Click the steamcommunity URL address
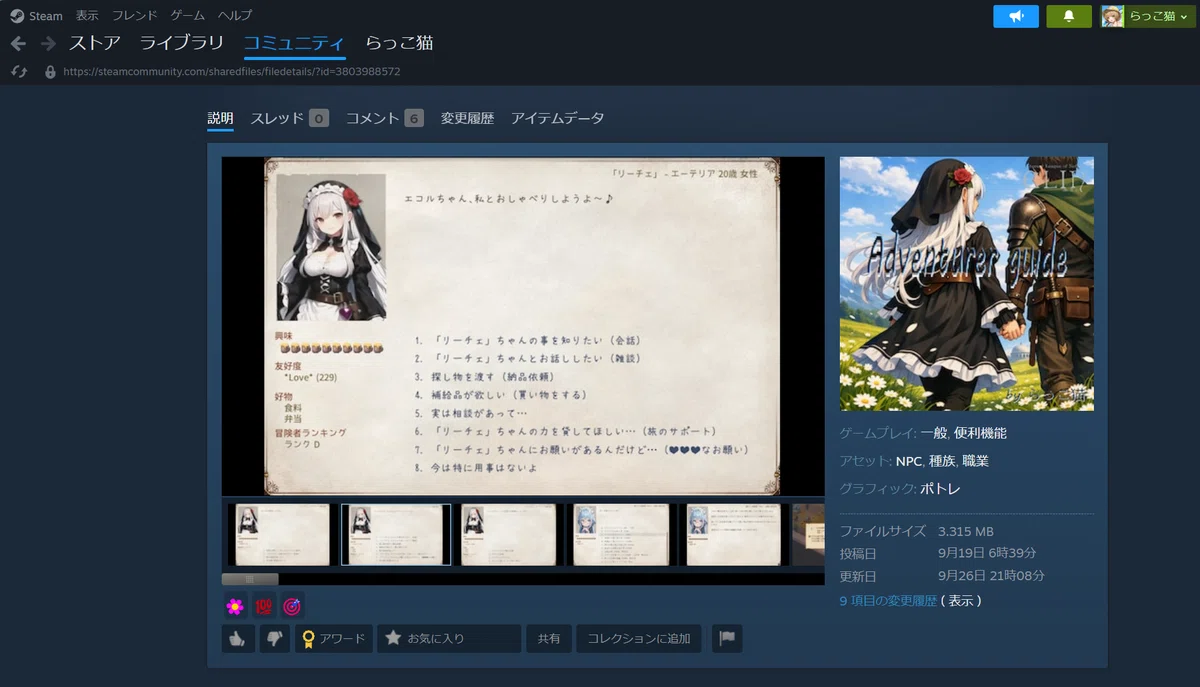 click(232, 72)
